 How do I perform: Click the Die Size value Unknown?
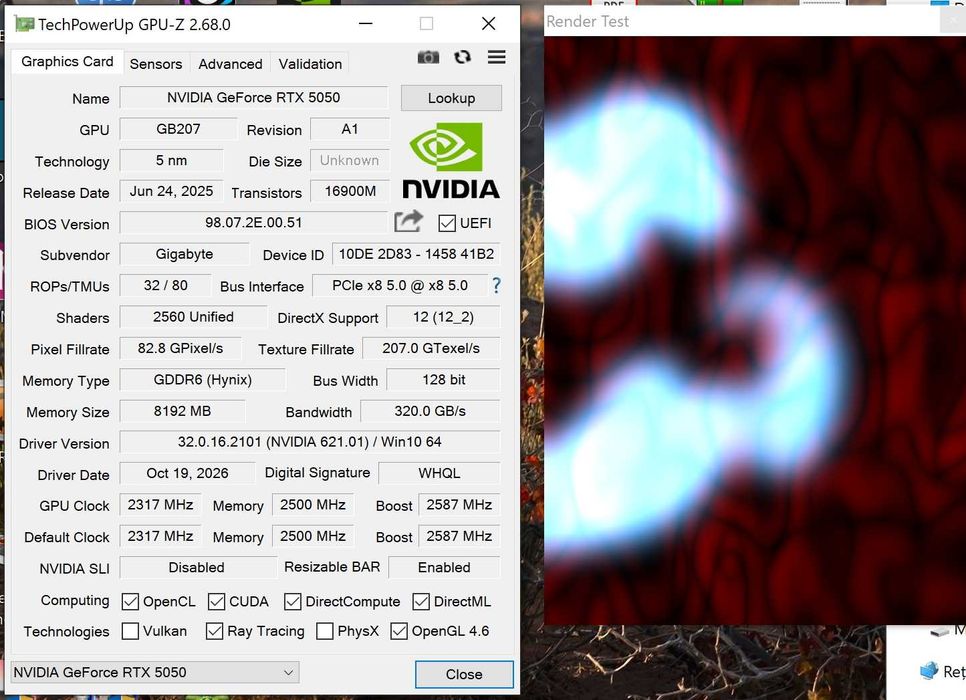point(350,160)
